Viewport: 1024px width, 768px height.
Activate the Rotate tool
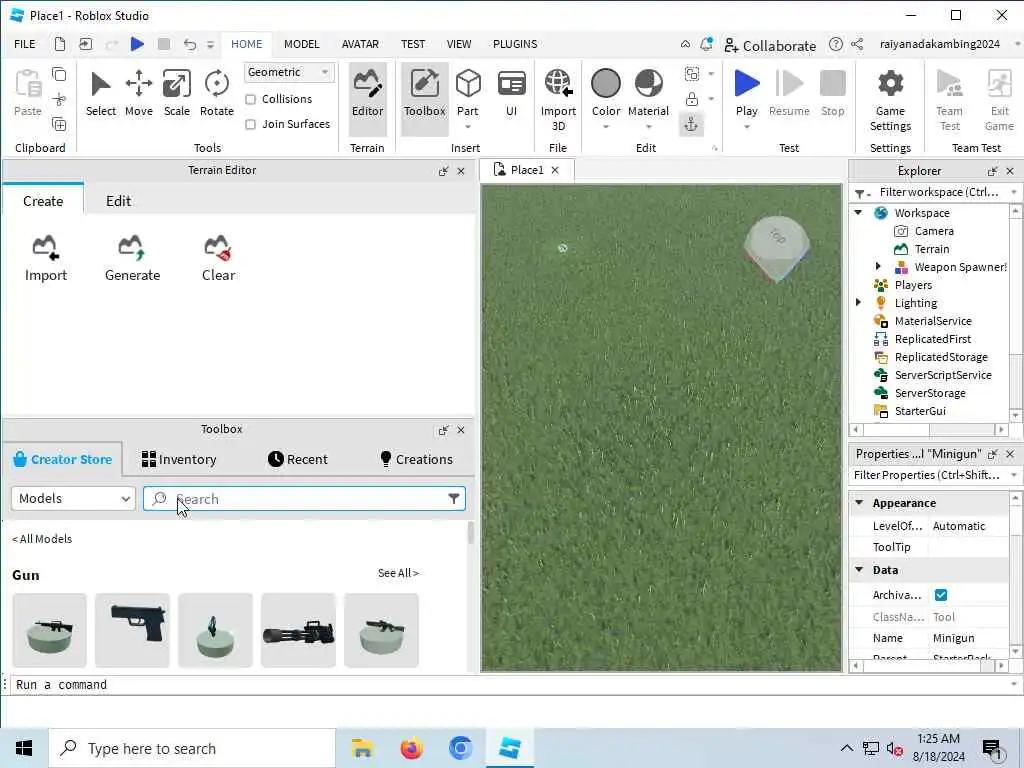coord(216,95)
